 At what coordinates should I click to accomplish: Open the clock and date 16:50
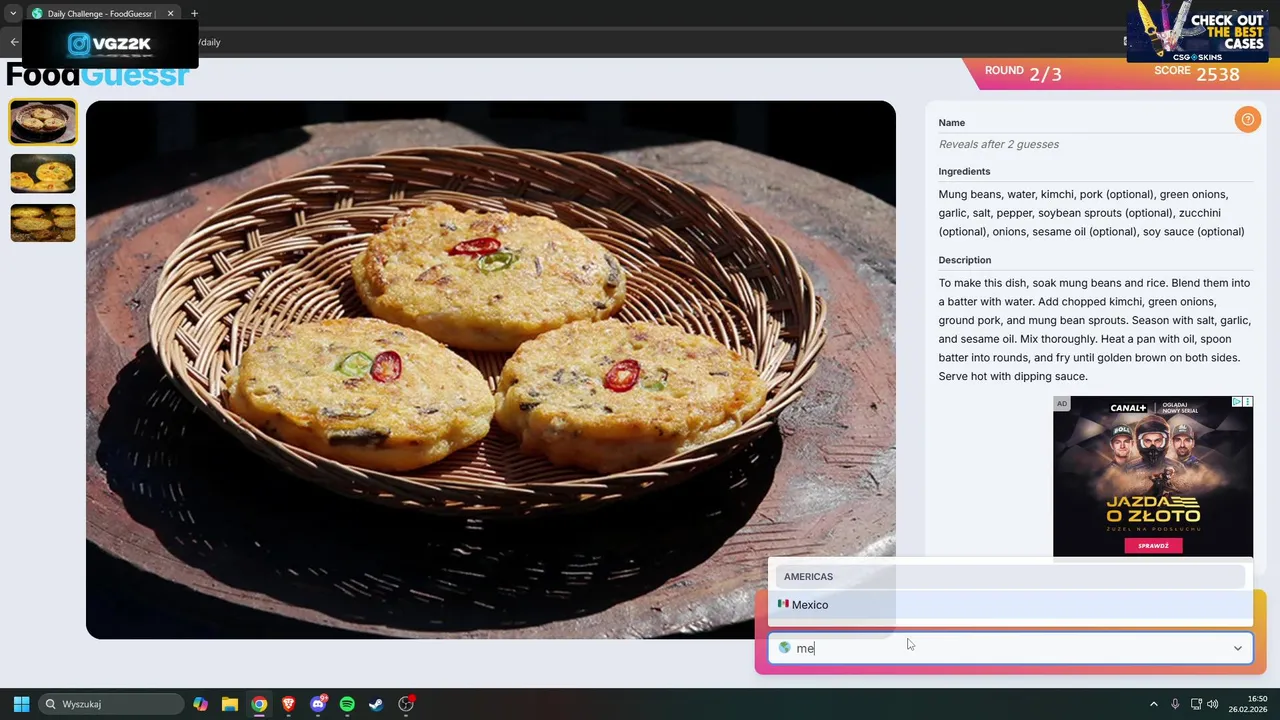tap(1248, 704)
